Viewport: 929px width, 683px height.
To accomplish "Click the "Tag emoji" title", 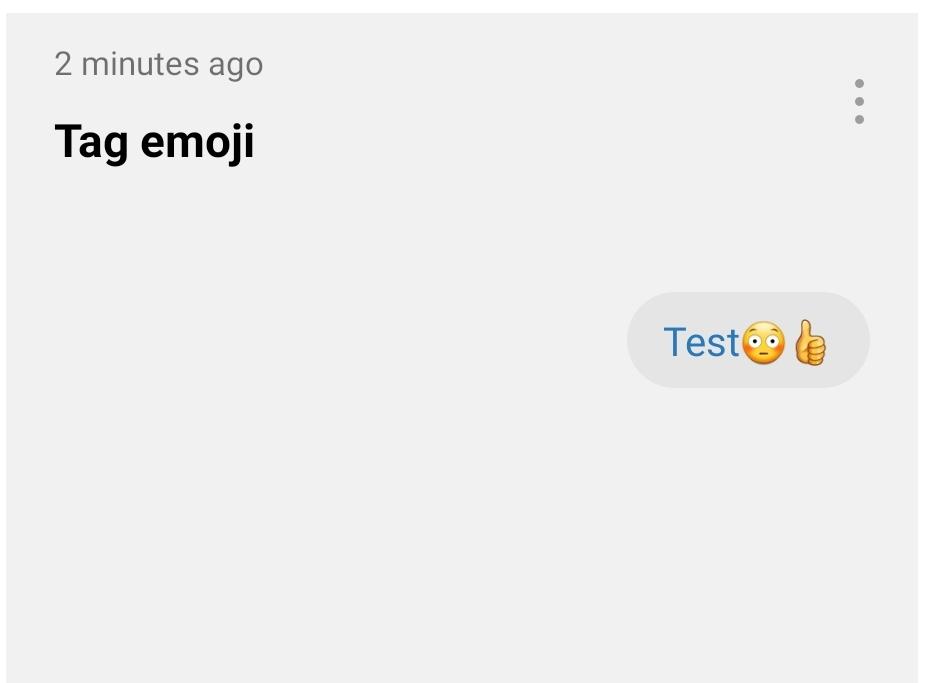I will 154,141.
